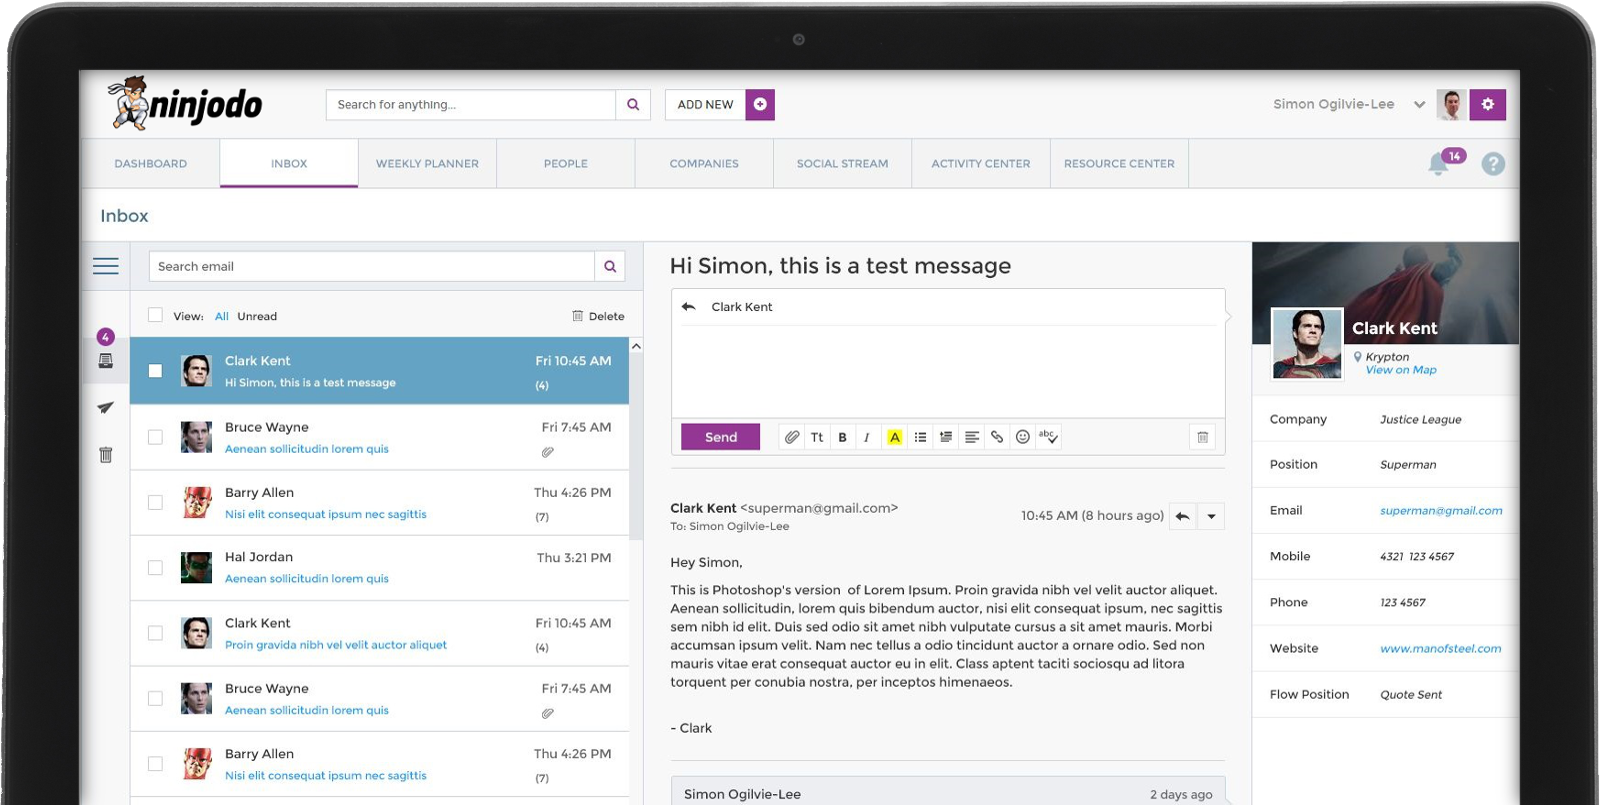The height and width of the screenshot is (805, 1600).
Task: Go to the Activity Center tab
Action: tap(981, 164)
